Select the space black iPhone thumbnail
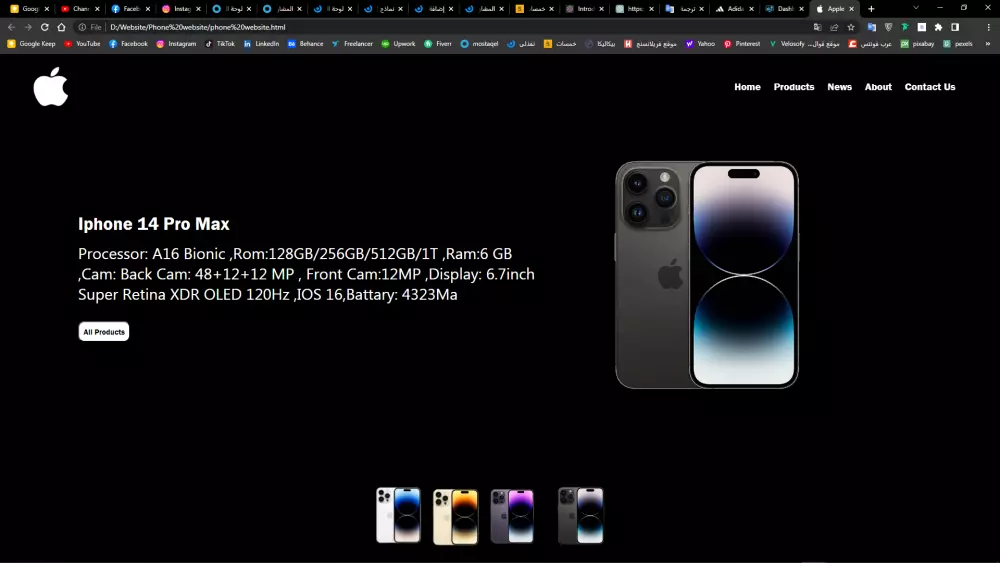Screen dimensions: 1000x563 pyautogui.click(x=580, y=515)
